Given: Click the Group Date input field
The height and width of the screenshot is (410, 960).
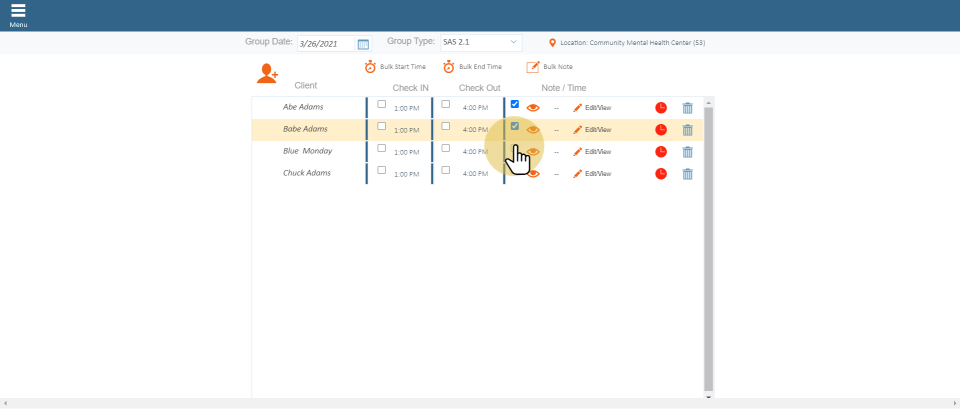Looking at the screenshot, I should (325, 44).
